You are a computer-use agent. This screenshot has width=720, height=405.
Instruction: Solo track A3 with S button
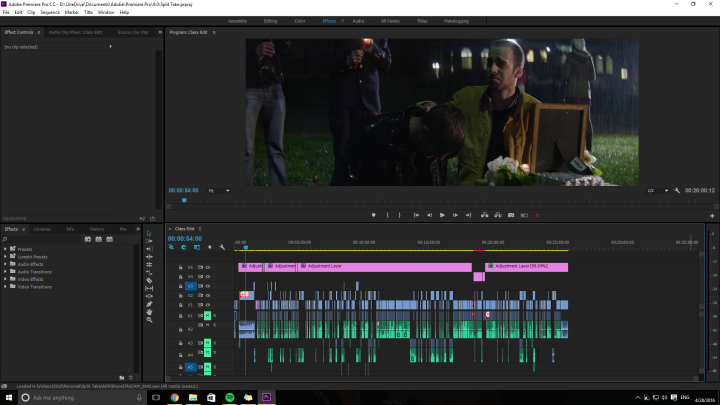click(214, 343)
